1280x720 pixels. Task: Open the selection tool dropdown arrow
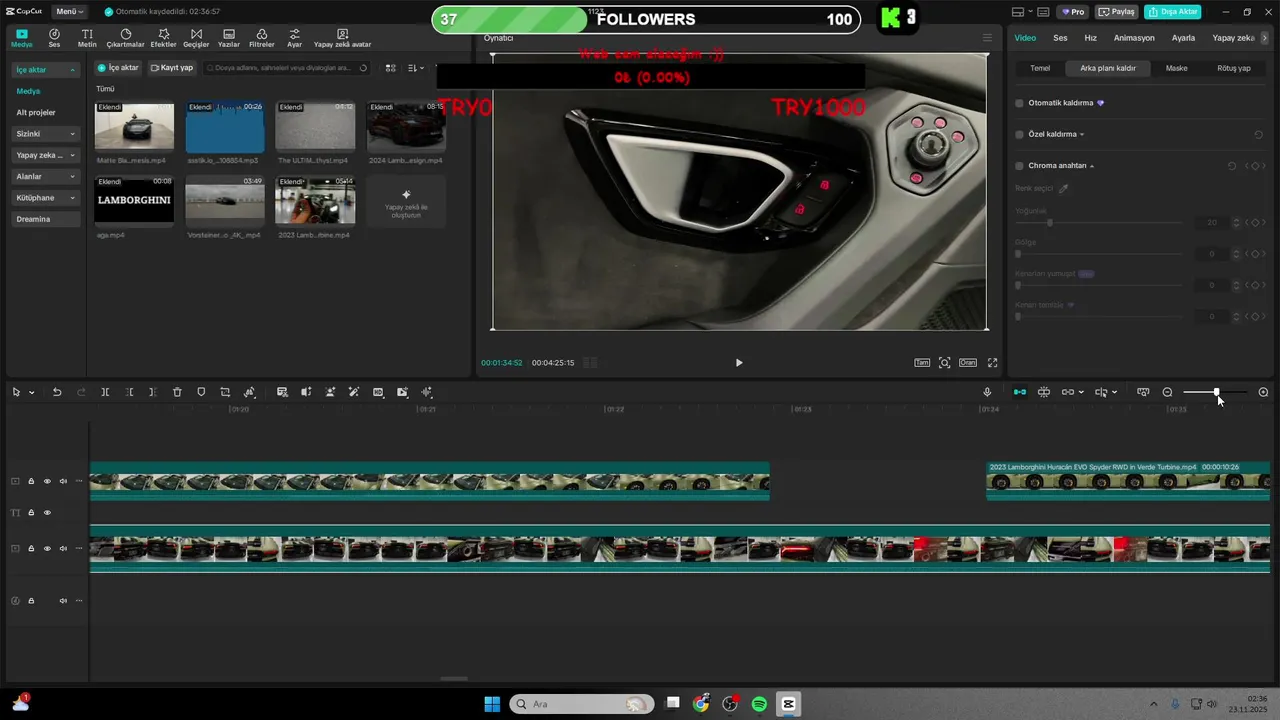tap(31, 392)
